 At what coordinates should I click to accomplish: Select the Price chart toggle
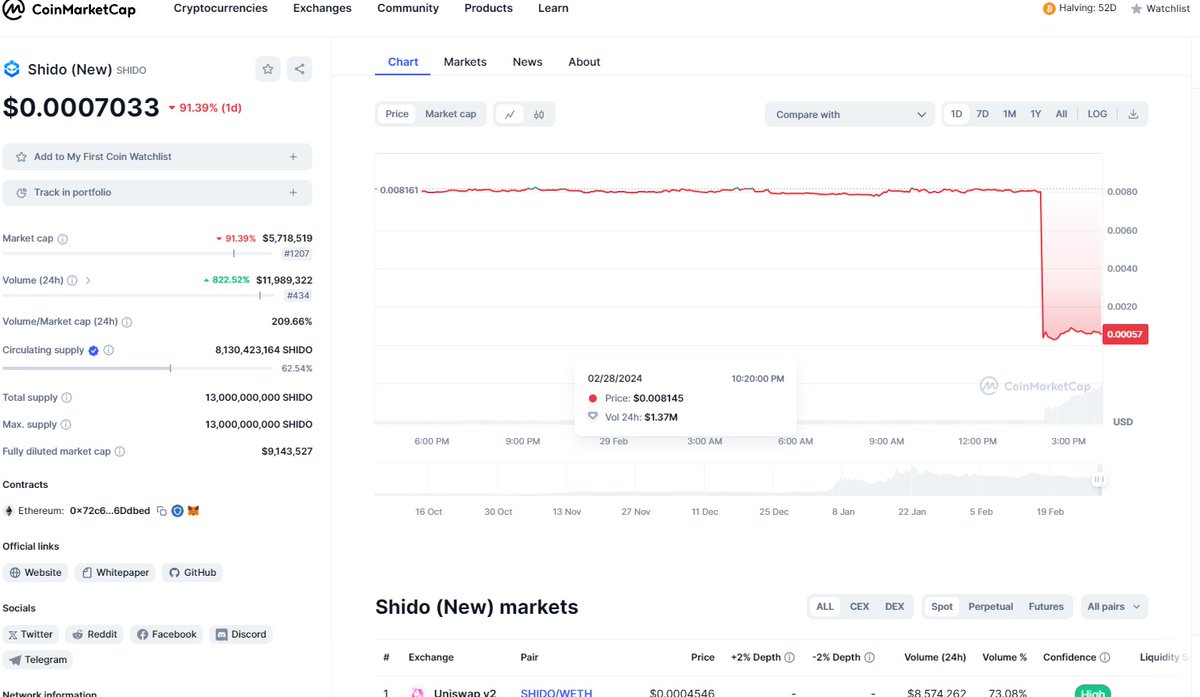[x=397, y=114]
